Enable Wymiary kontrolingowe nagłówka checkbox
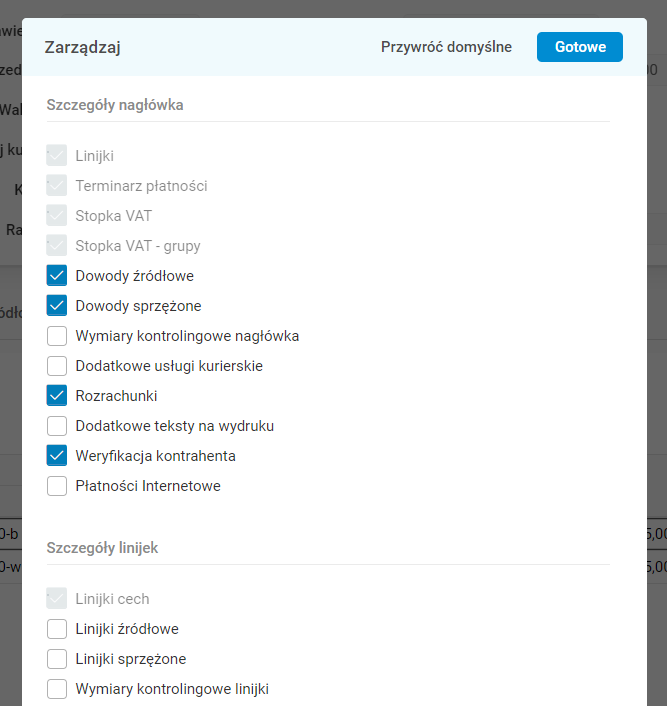The width and height of the screenshot is (667, 706). click(x=57, y=336)
